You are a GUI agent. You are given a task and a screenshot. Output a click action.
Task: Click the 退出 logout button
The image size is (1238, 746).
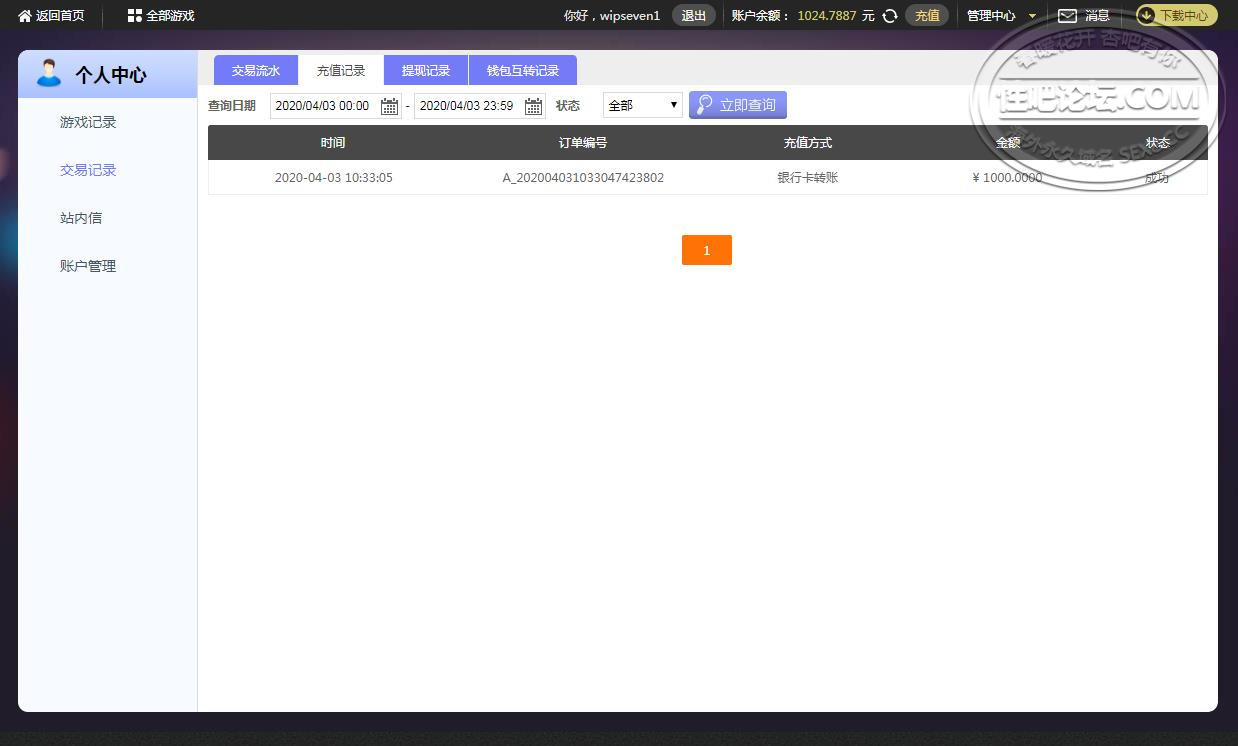pos(693,15)
